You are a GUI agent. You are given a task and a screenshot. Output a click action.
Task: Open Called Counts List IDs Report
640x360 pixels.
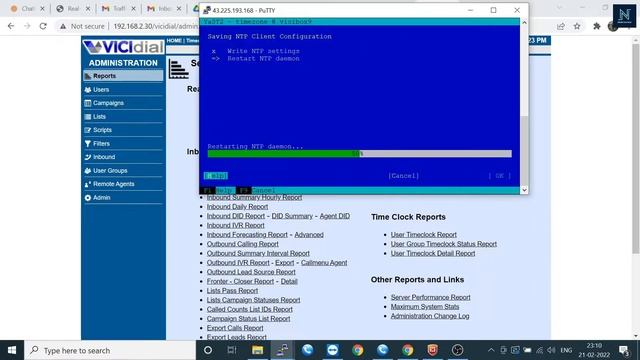[x=250, y=309]
